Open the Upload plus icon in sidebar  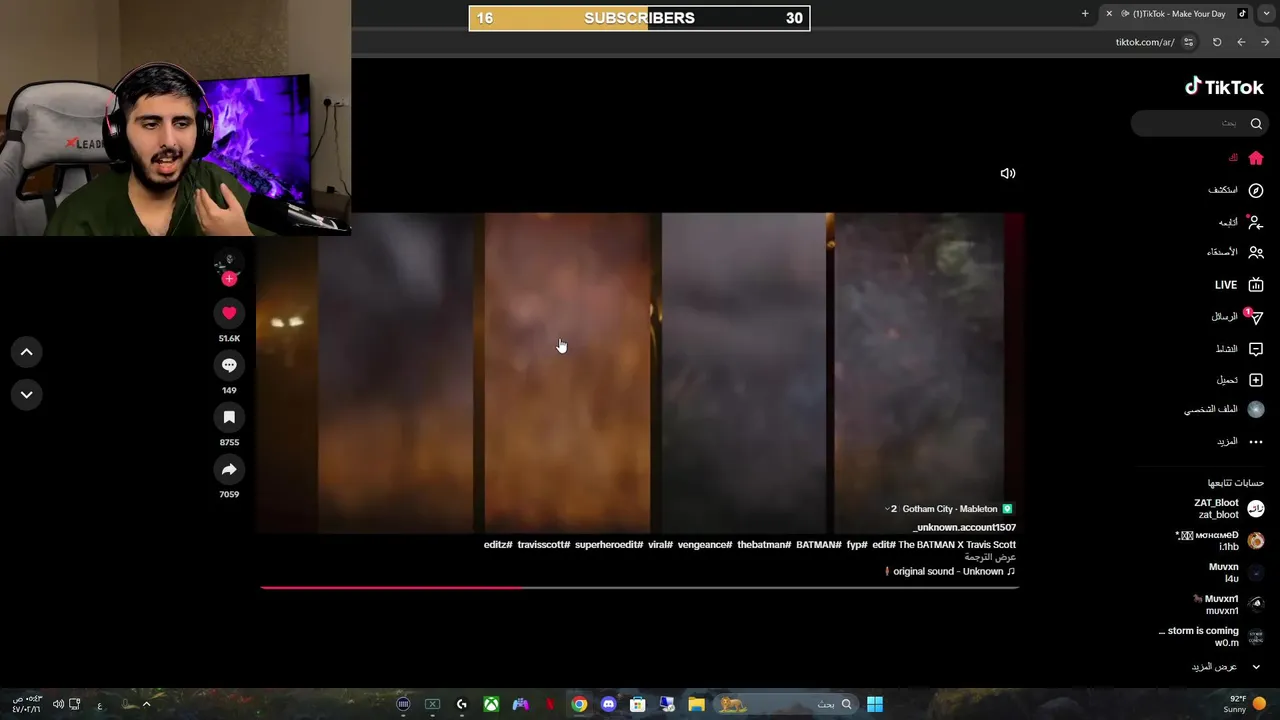tap(1256, 380)
